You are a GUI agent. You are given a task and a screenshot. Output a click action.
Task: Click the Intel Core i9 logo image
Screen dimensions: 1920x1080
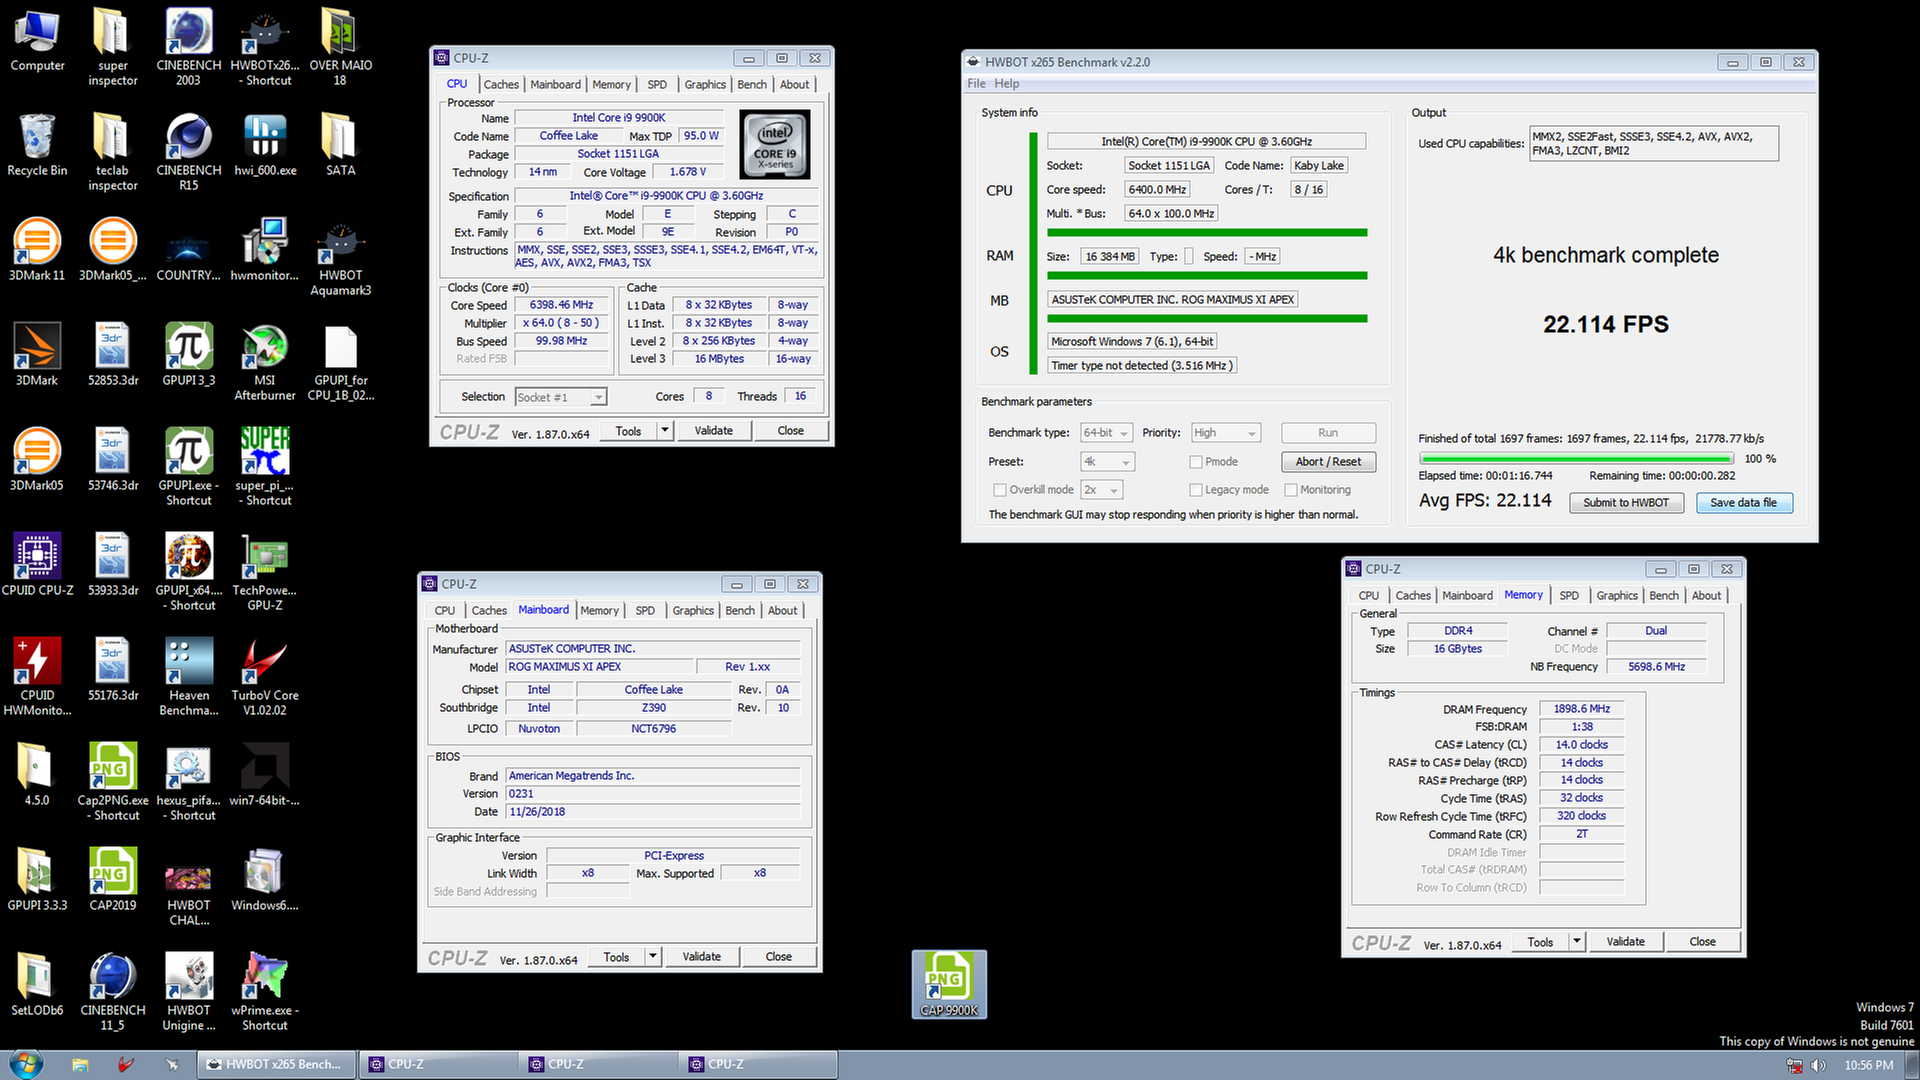point(776,146)
